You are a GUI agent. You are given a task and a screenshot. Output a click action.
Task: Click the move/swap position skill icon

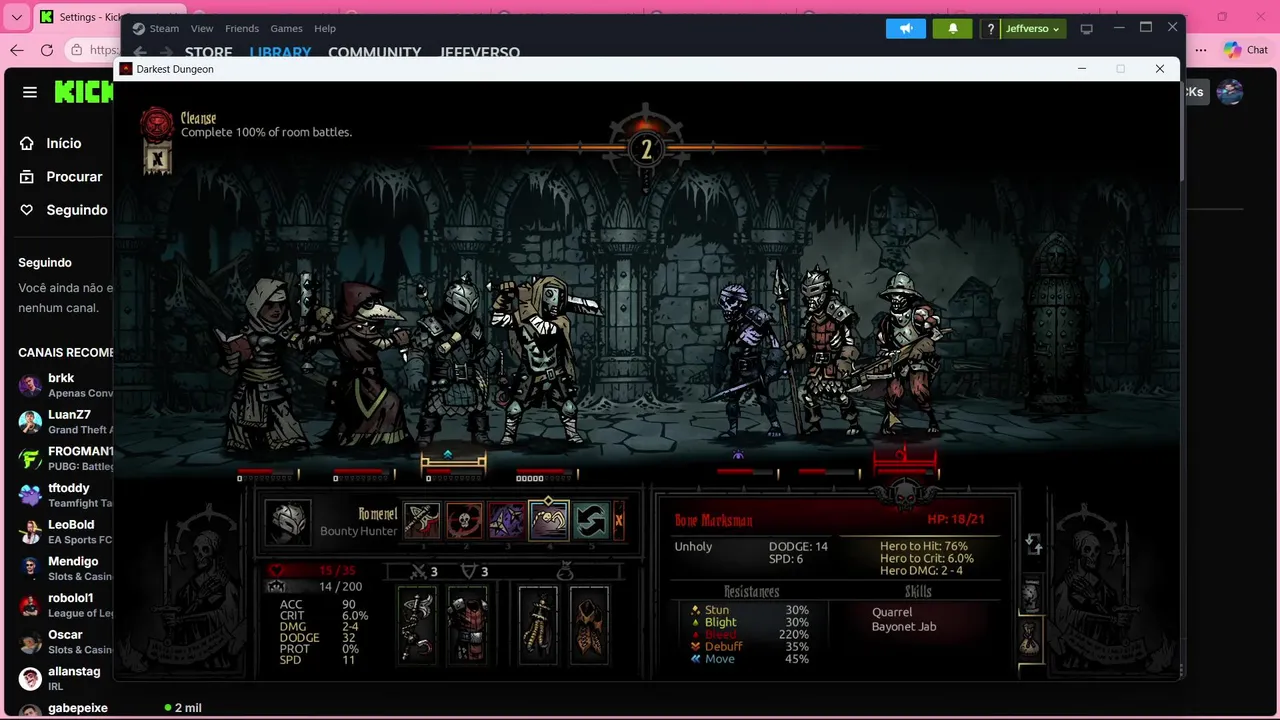[x=591, y=521]
